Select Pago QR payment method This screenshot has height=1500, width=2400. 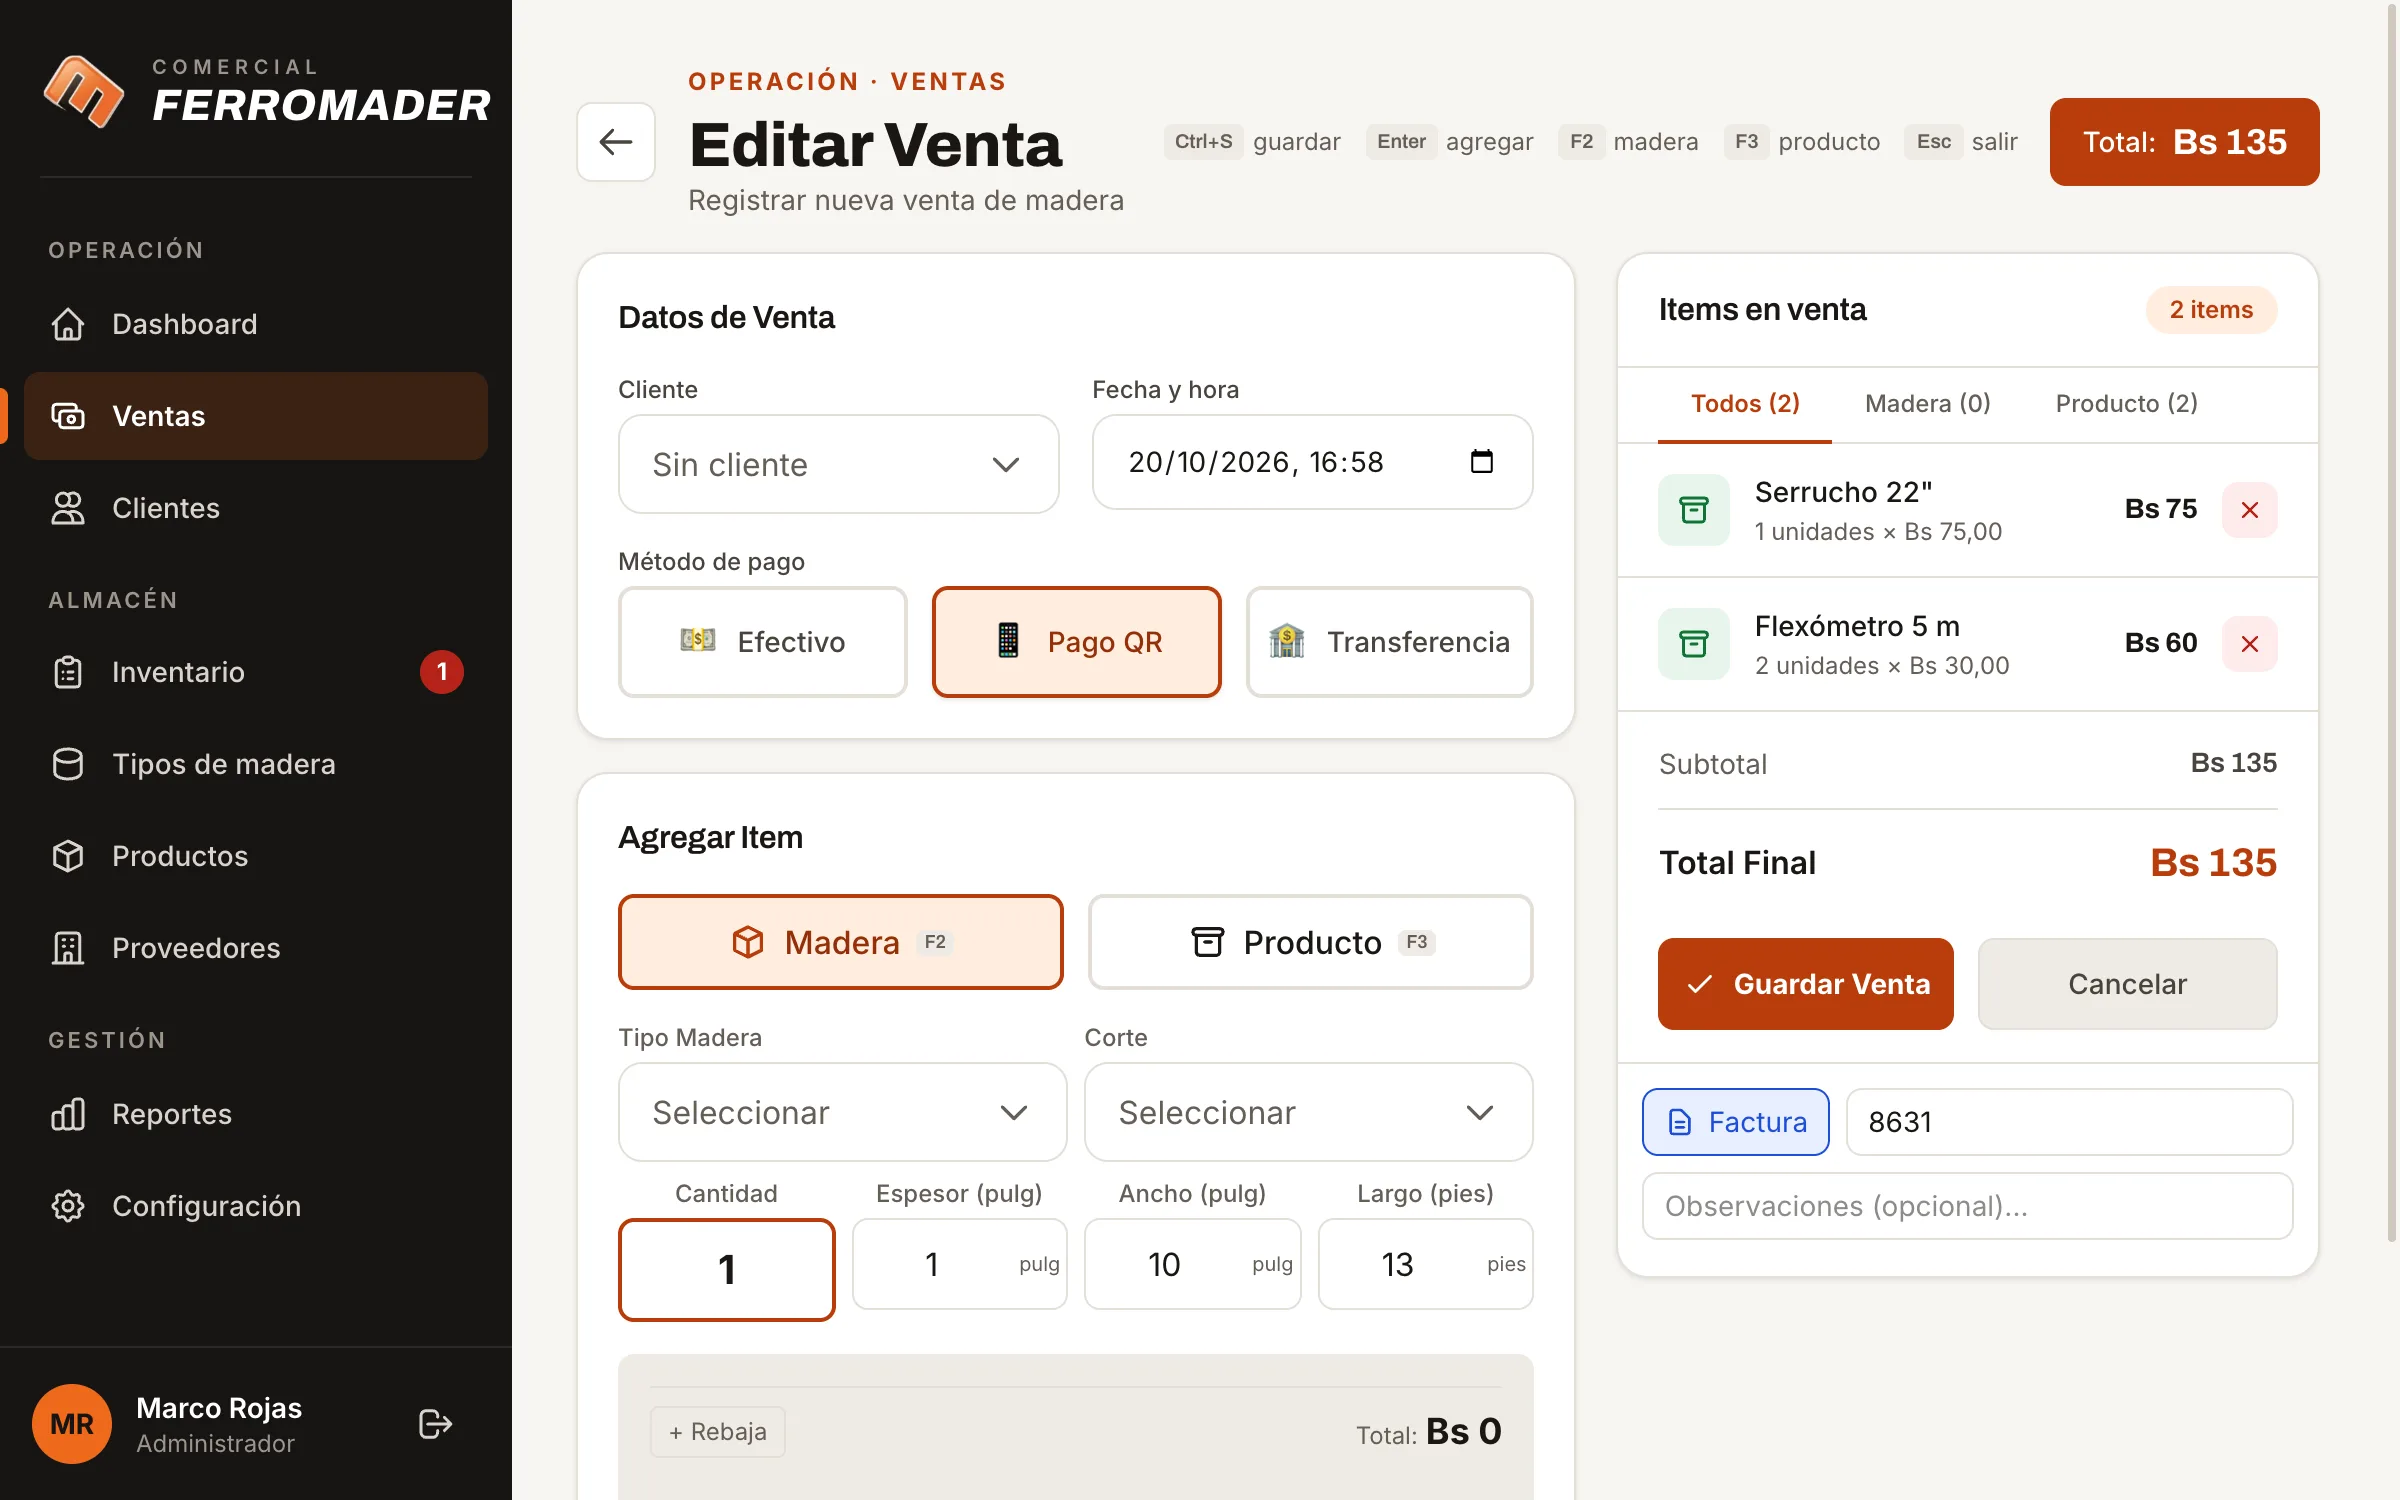pos(1077,642)
